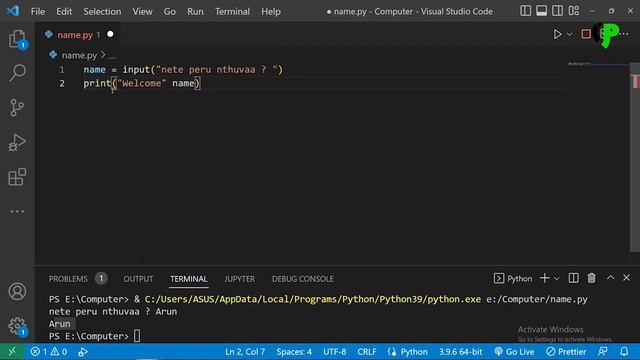Open the Extensions view
640x360 pixels.
click(17, 177)
